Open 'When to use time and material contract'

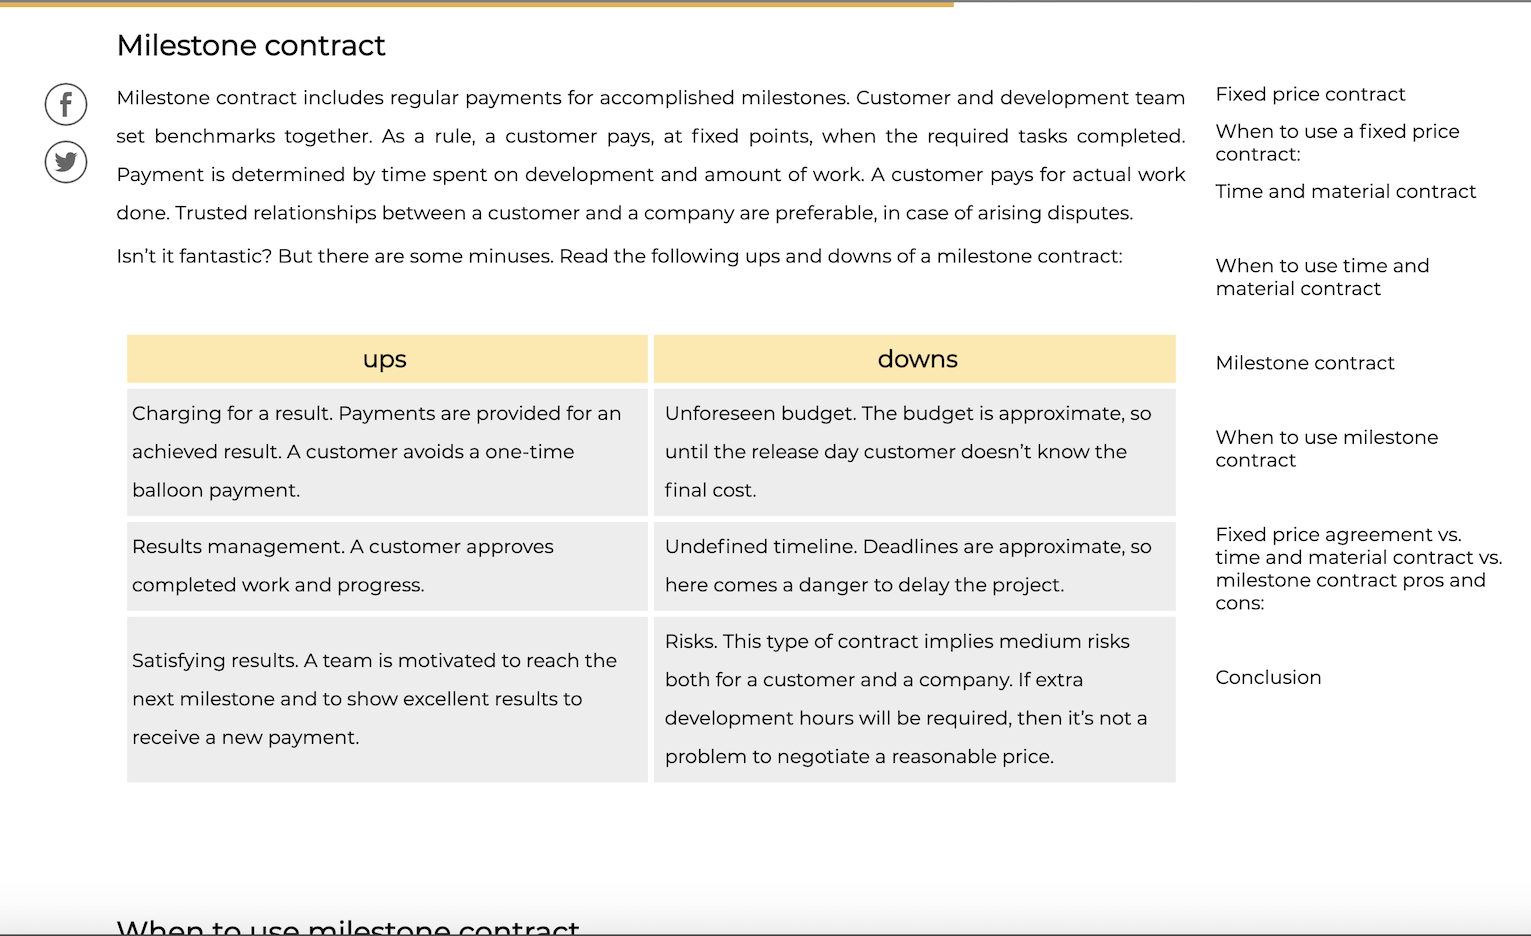pyautogui.click(x=1322, y=277)
